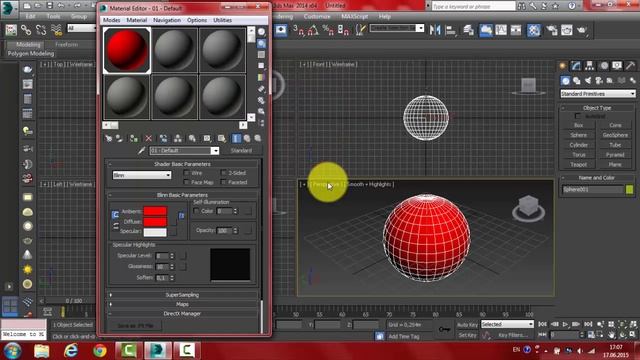Select the Lights category in Create panel
Screen dimensions: 640x360
pos(588,81)
